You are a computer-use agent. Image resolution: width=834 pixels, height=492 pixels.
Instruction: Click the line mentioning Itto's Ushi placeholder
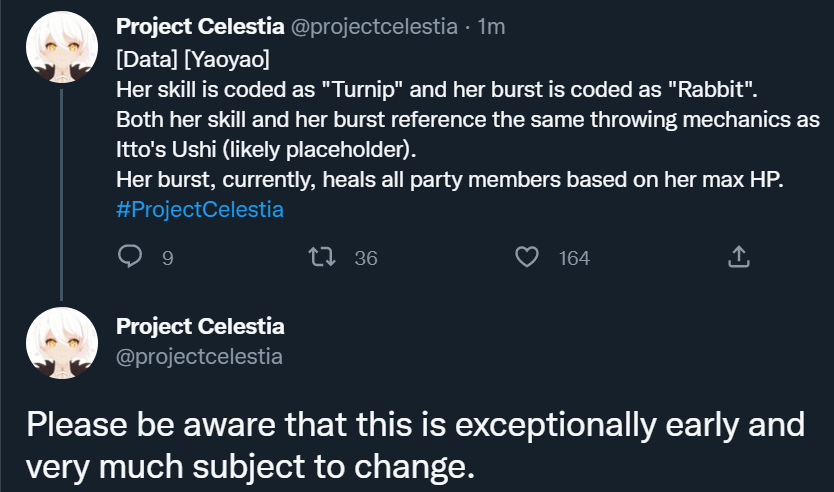[x=266, y=149]
